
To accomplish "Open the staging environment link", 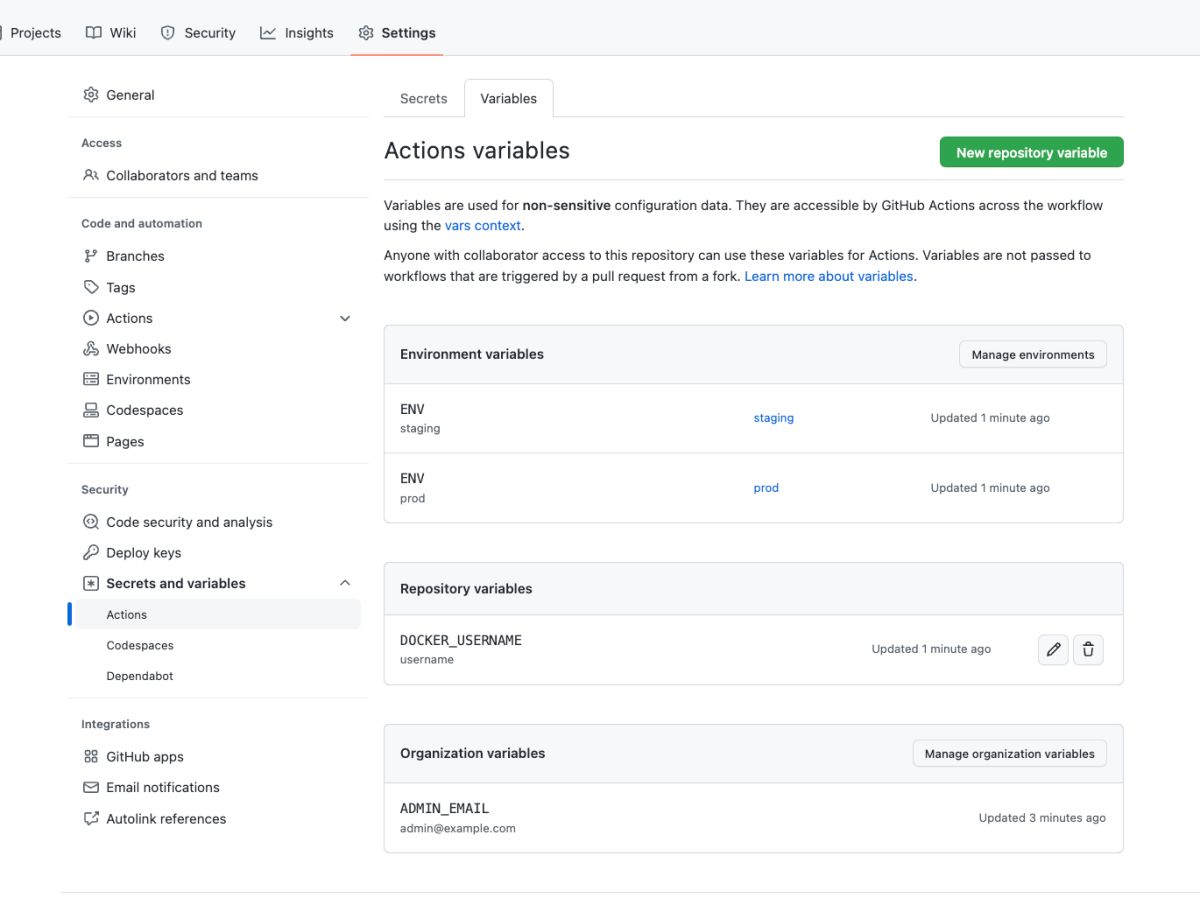I will pos(773,418).
